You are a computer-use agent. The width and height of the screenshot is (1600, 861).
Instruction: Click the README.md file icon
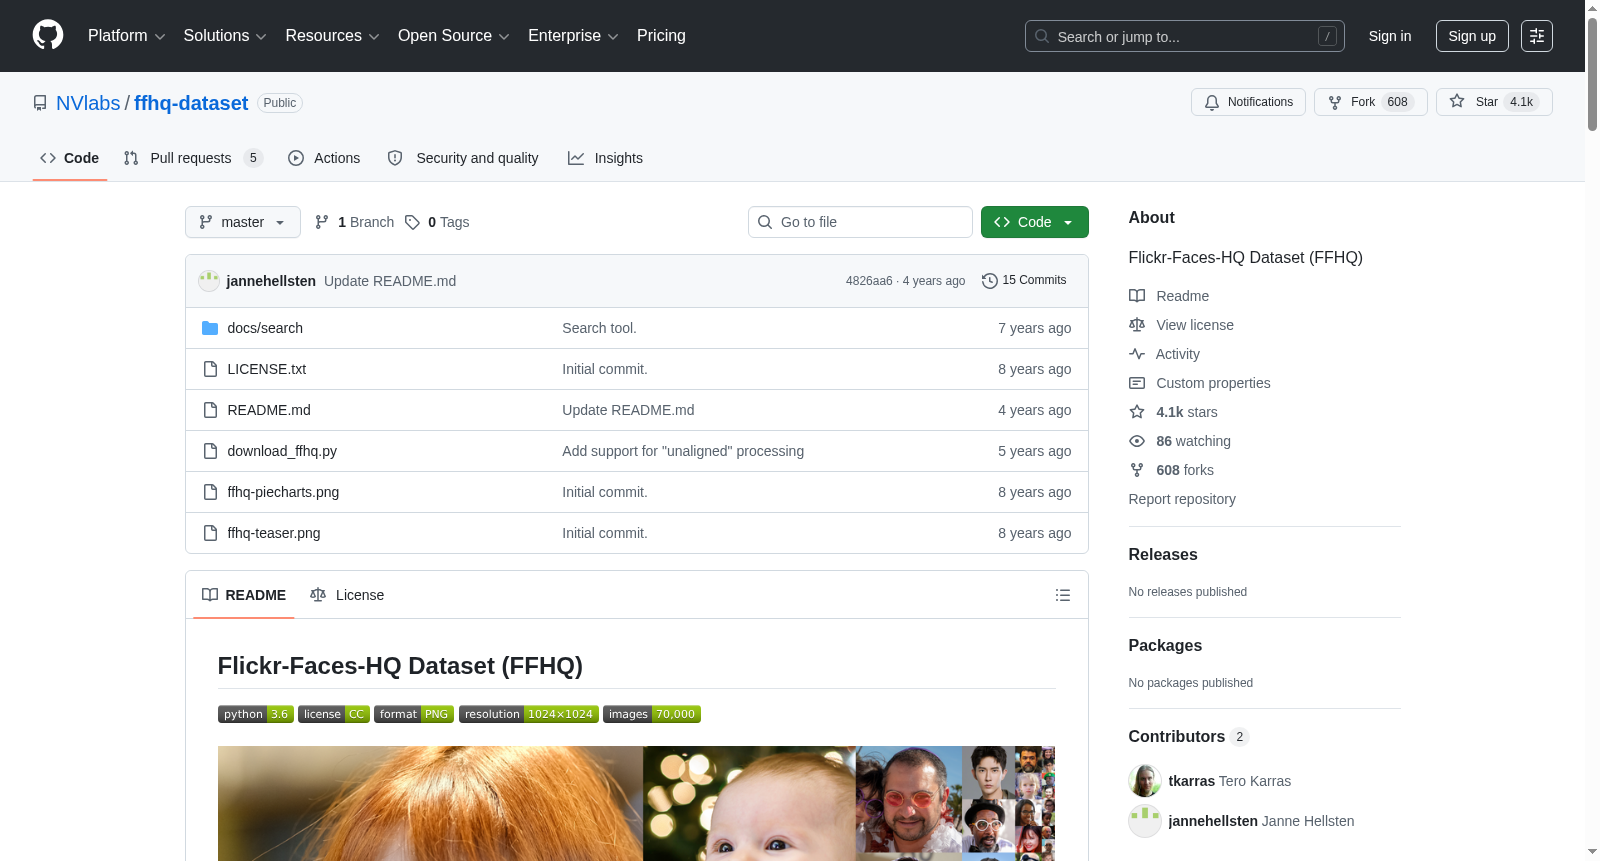coord(210,410)
